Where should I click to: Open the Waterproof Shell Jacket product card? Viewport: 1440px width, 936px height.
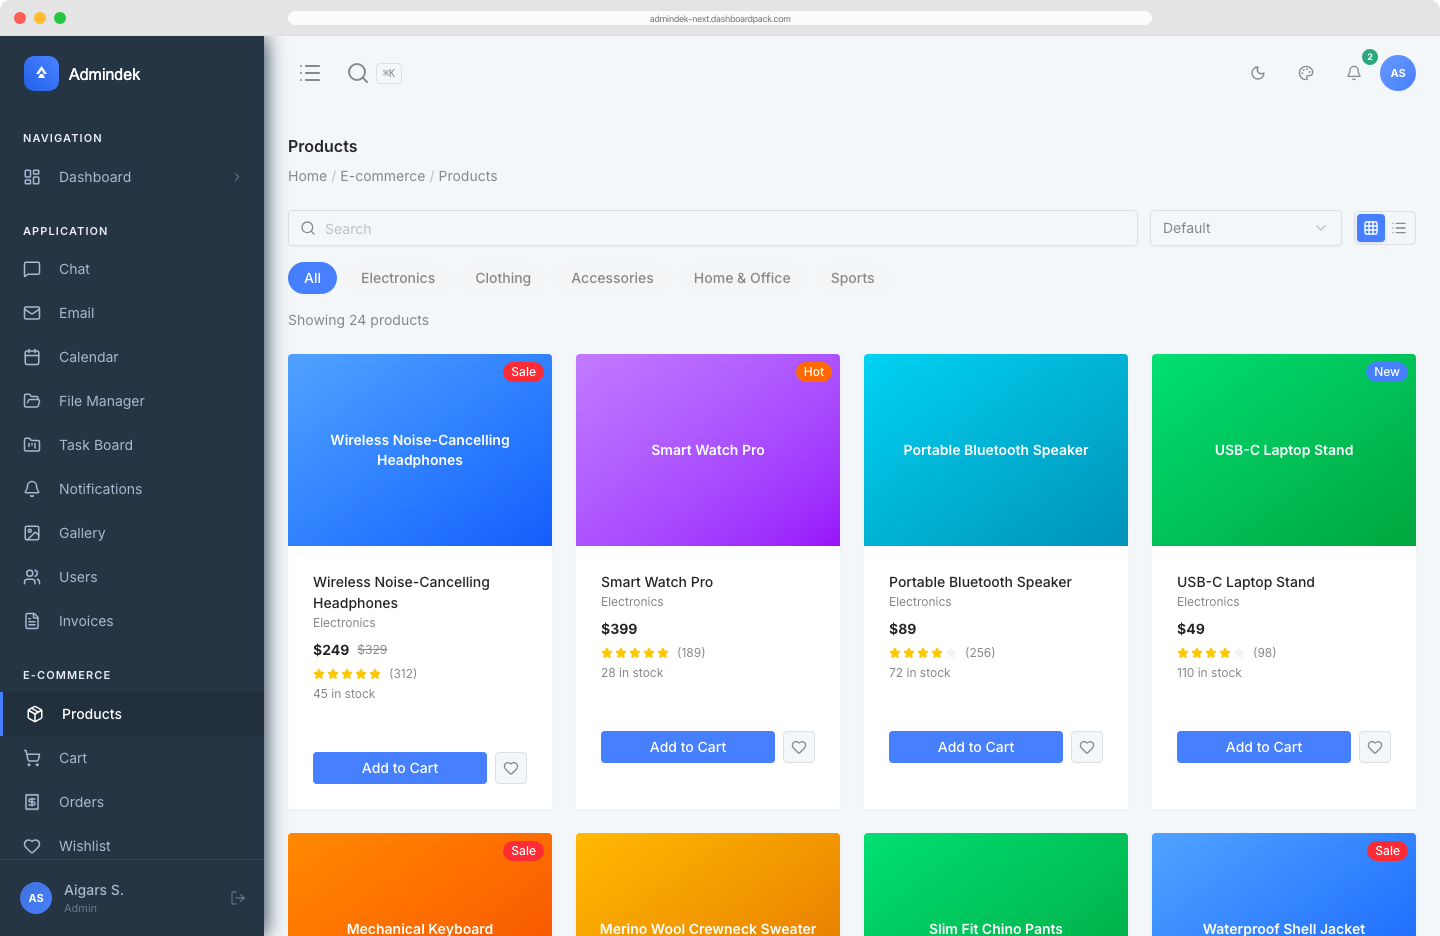[1284, 885]
